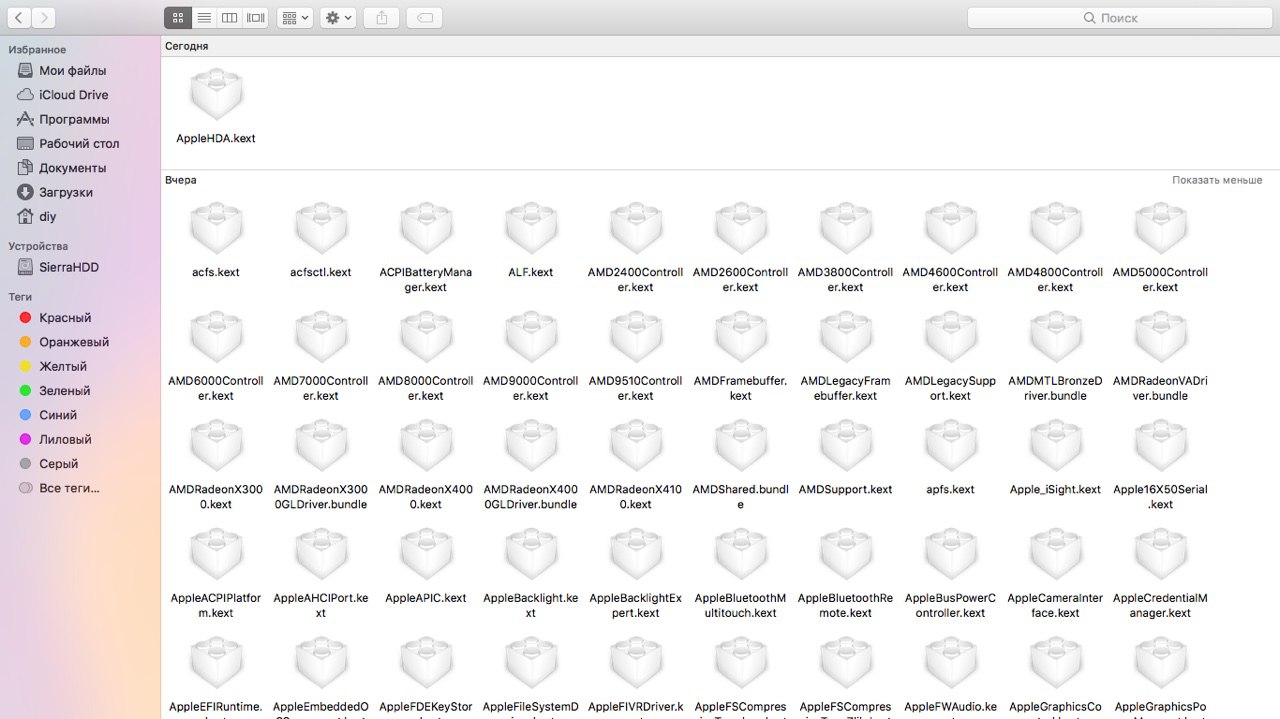Select the AMDFramebuffer.kext icon
The width and height of the screenshot is (1280, 719).
[741, 337]
